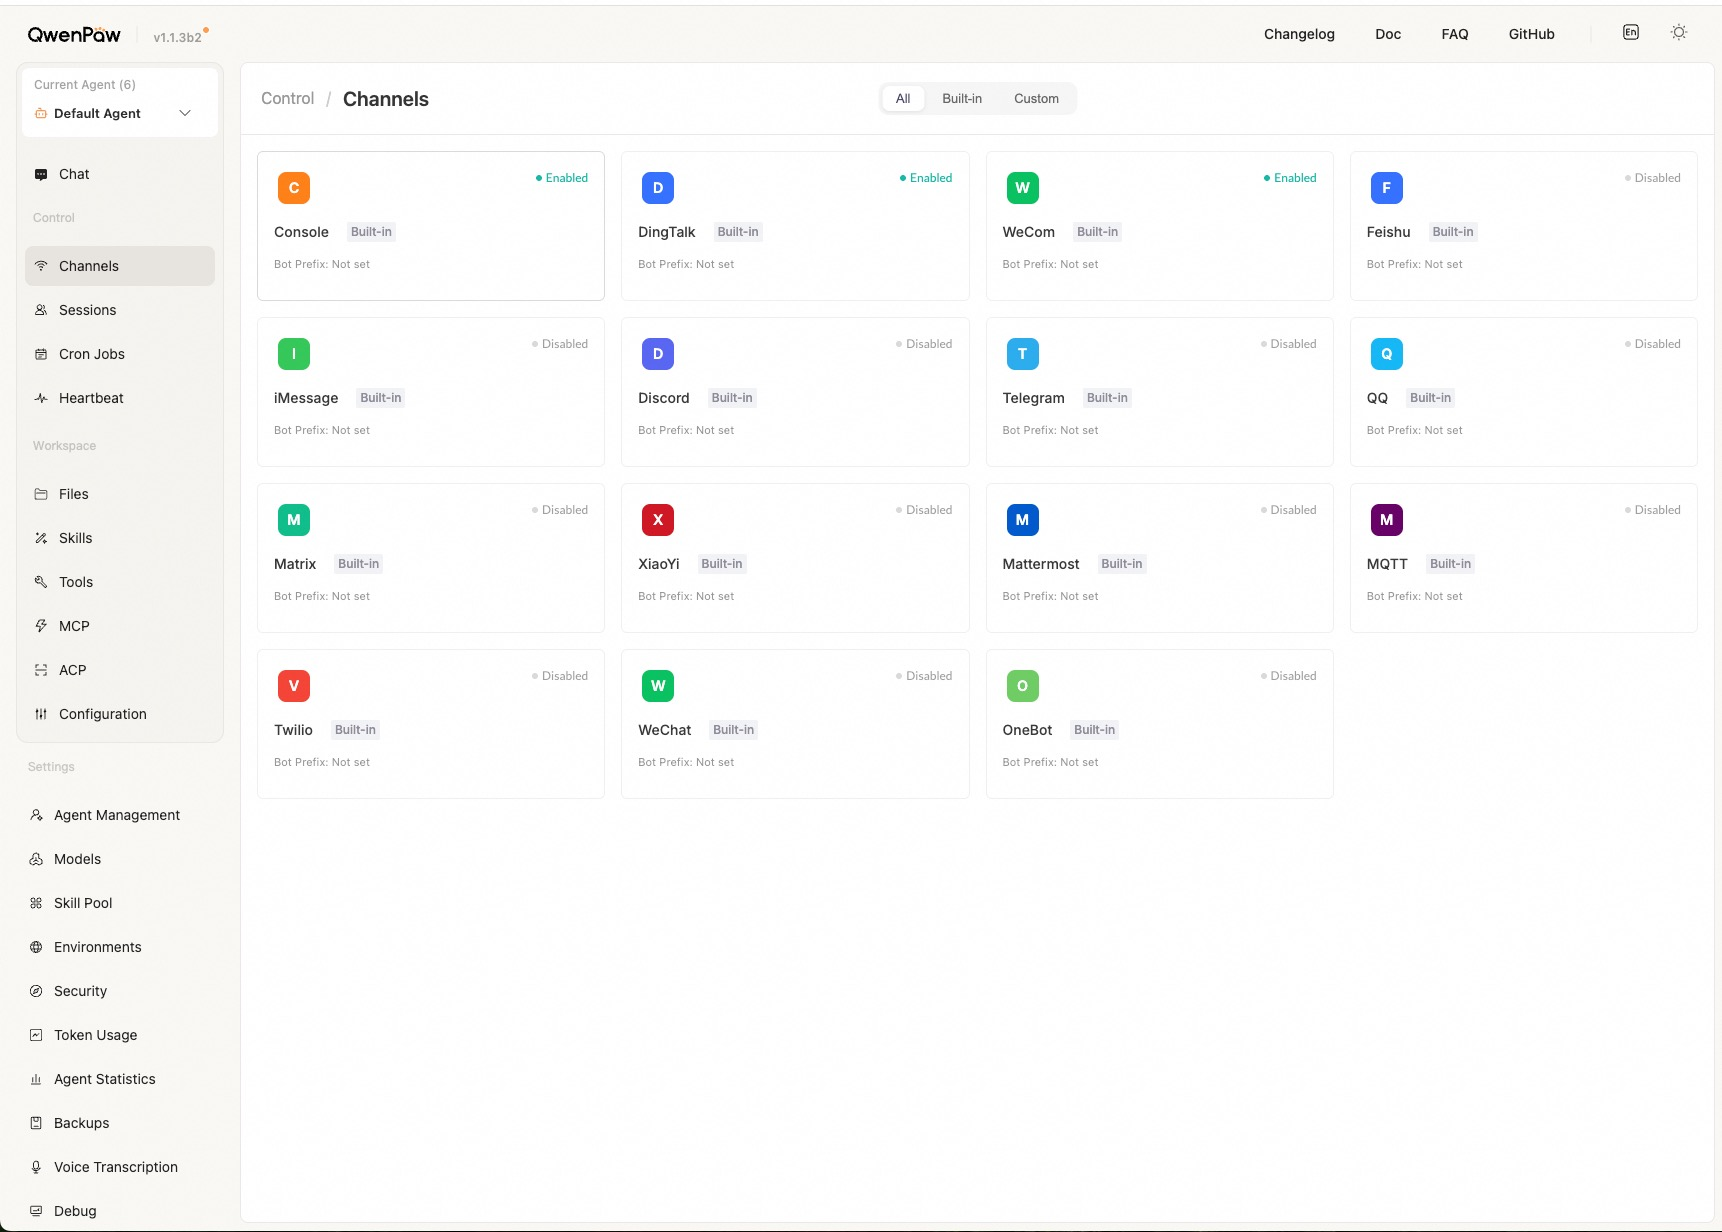Select Channels in the sidebar

pyautogui.click(x=120, y=266)
